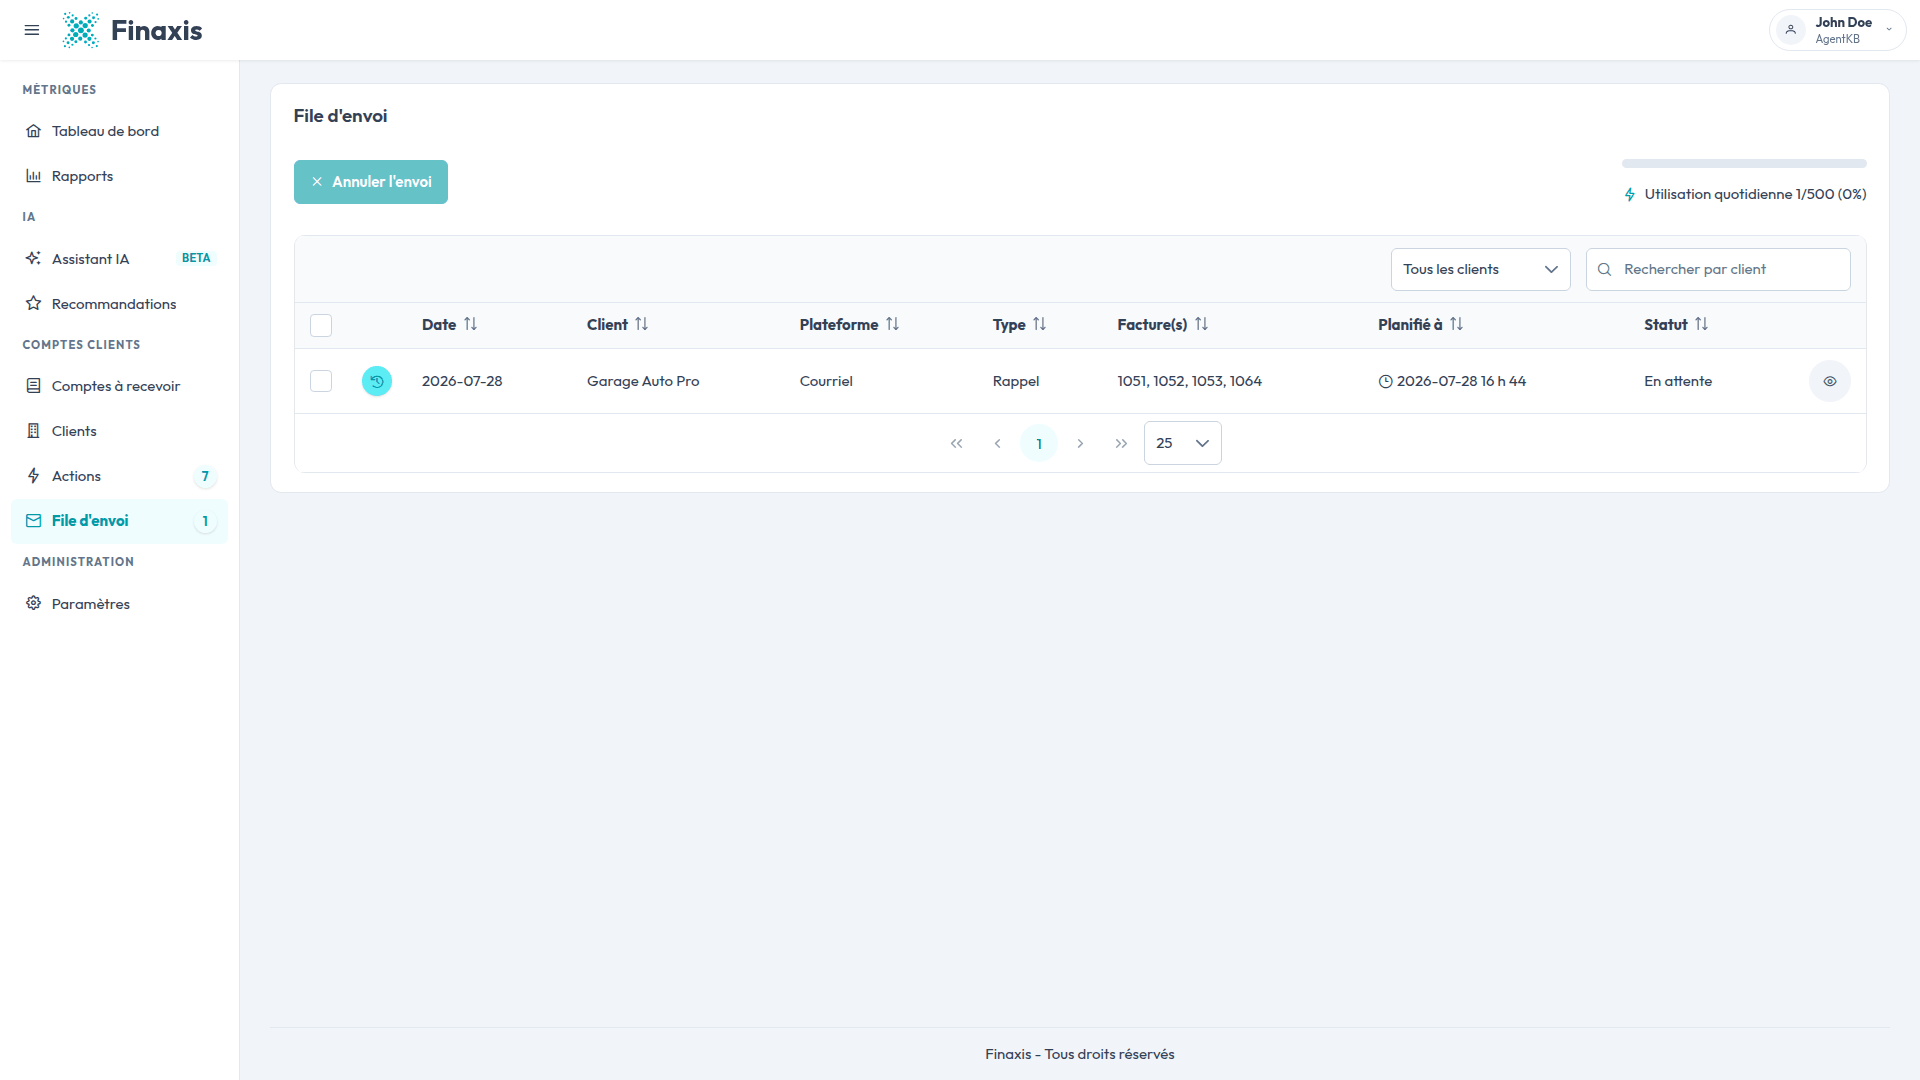This screenshot has width=1920, height=1080.
Task: Open Assistant IA in sidebar
Action: click(x=119, y=259)
